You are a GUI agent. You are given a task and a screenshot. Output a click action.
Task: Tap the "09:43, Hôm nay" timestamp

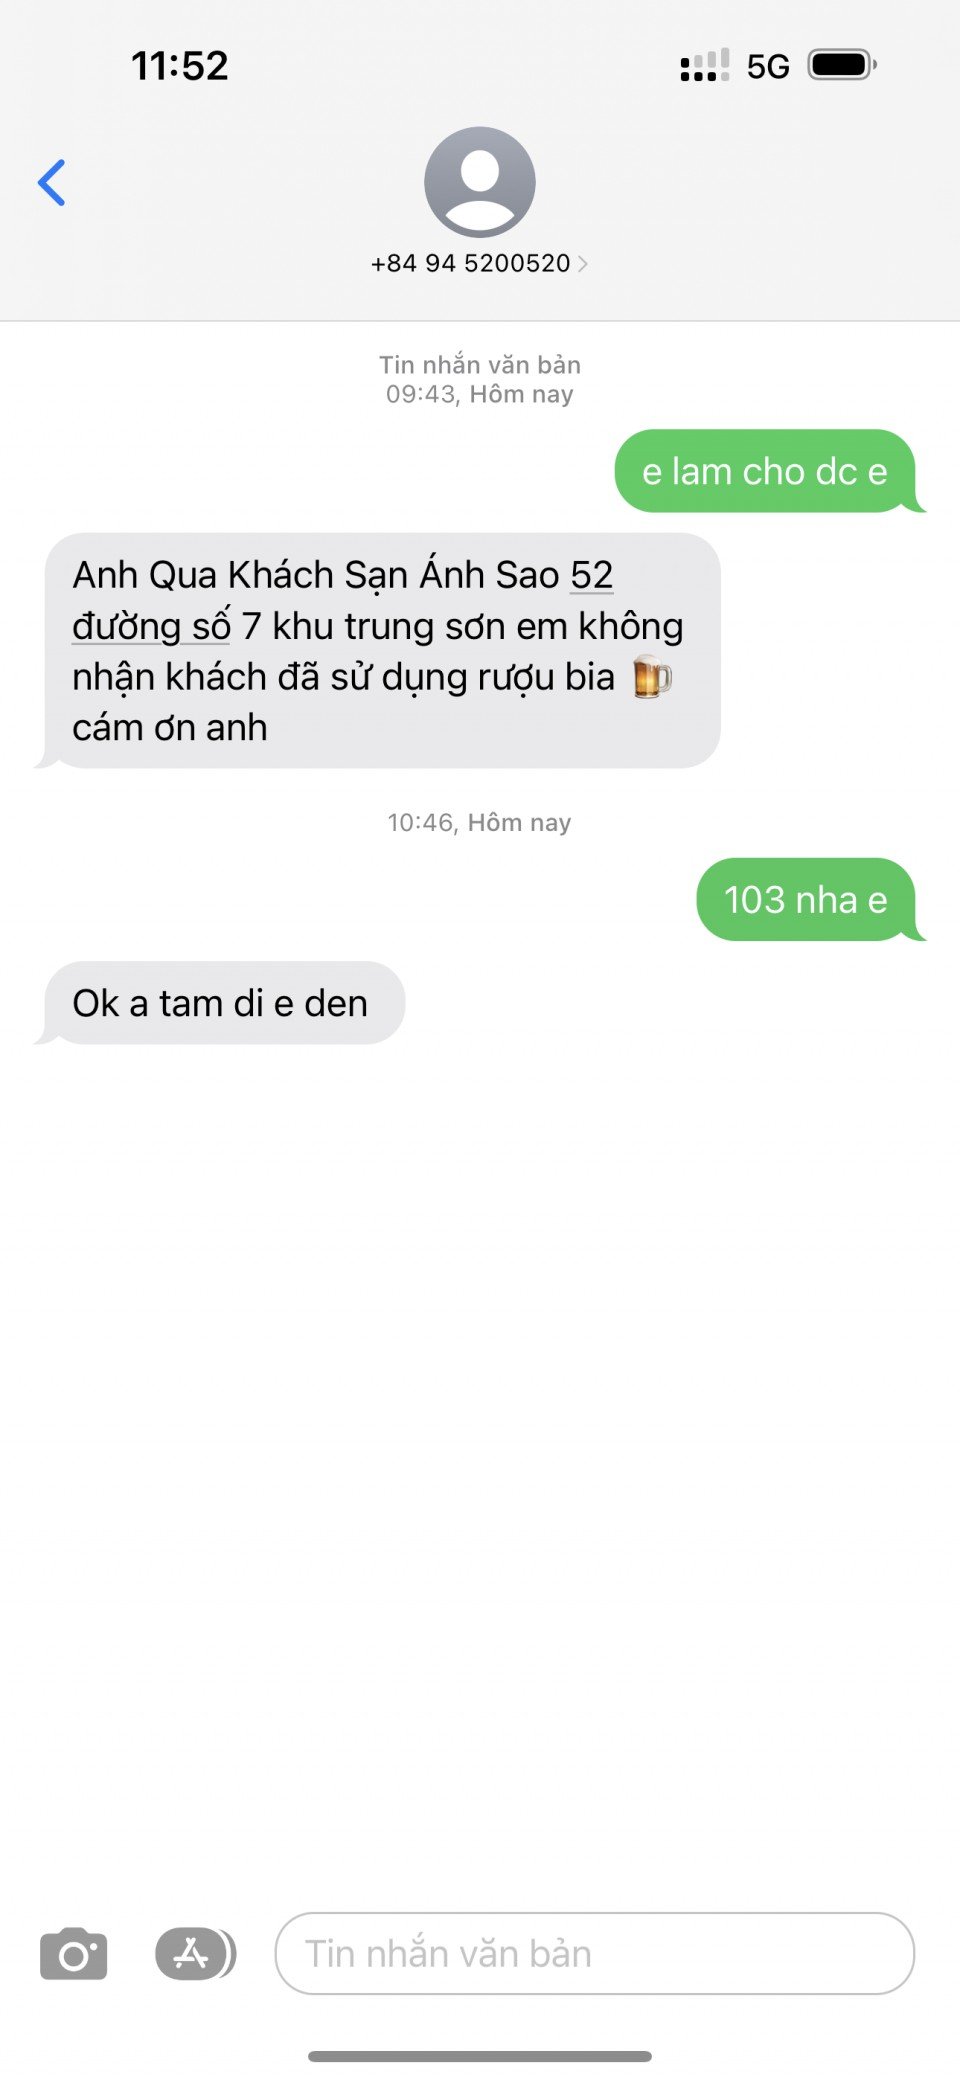[x=480, y=394]
